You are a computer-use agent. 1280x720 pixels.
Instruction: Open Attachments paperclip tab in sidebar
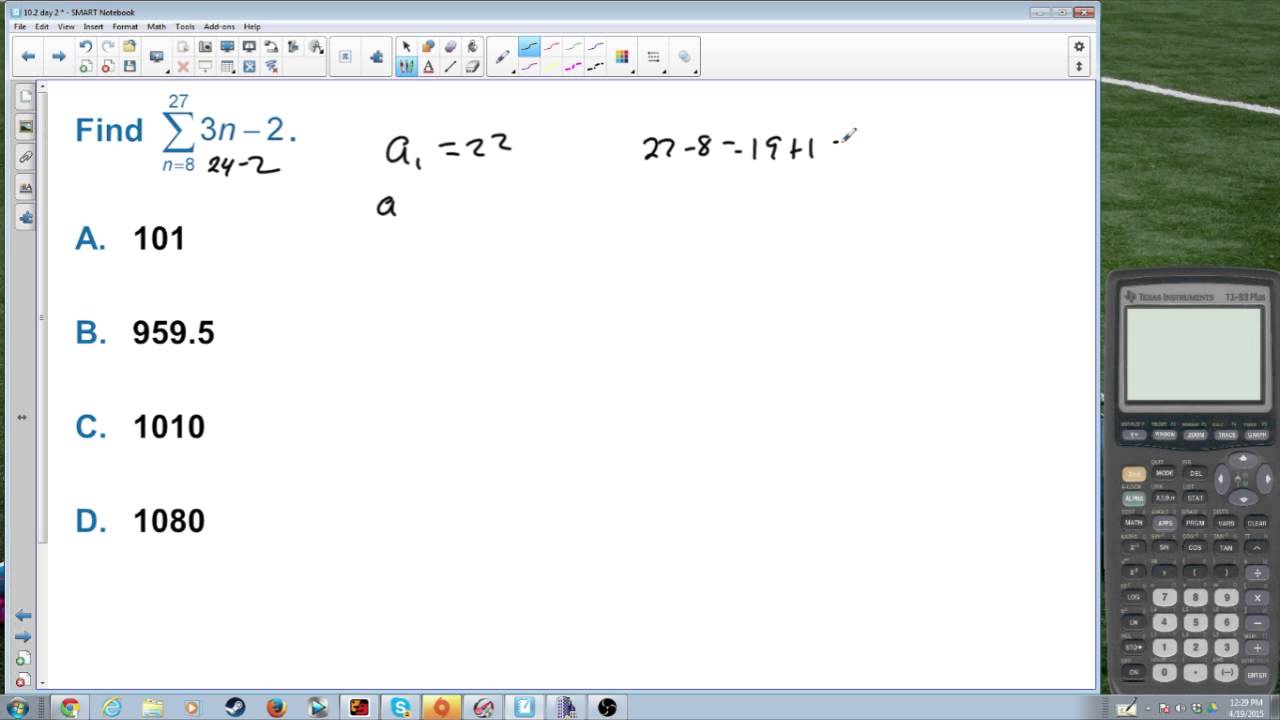pyautogui.click(x=26, y=157)
